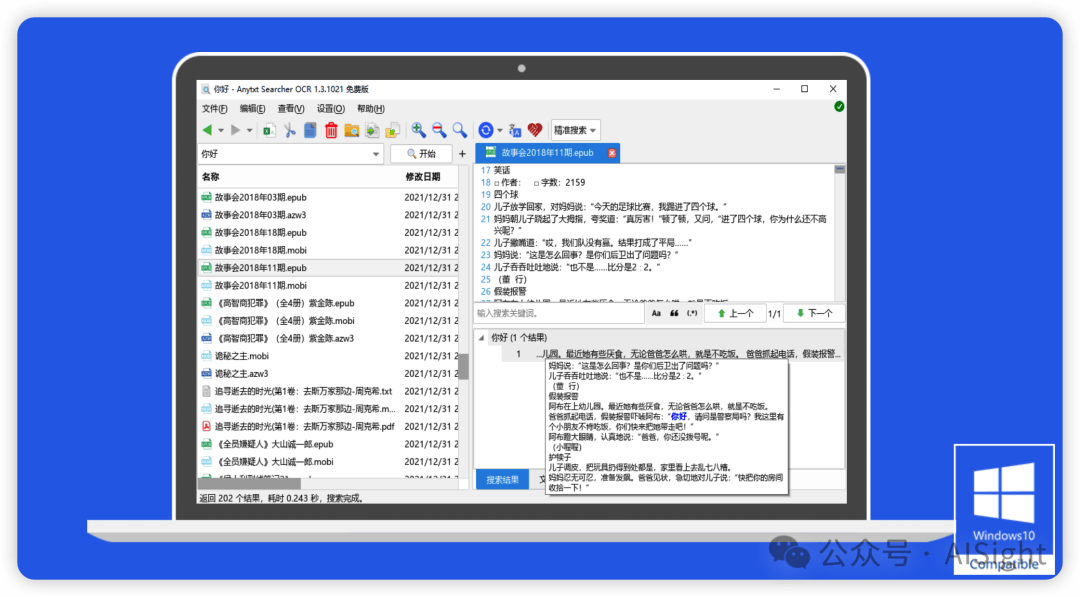The image size is (1080, 597).
Task: Click the 上一个 previous match button
Action: pos(735,313)
